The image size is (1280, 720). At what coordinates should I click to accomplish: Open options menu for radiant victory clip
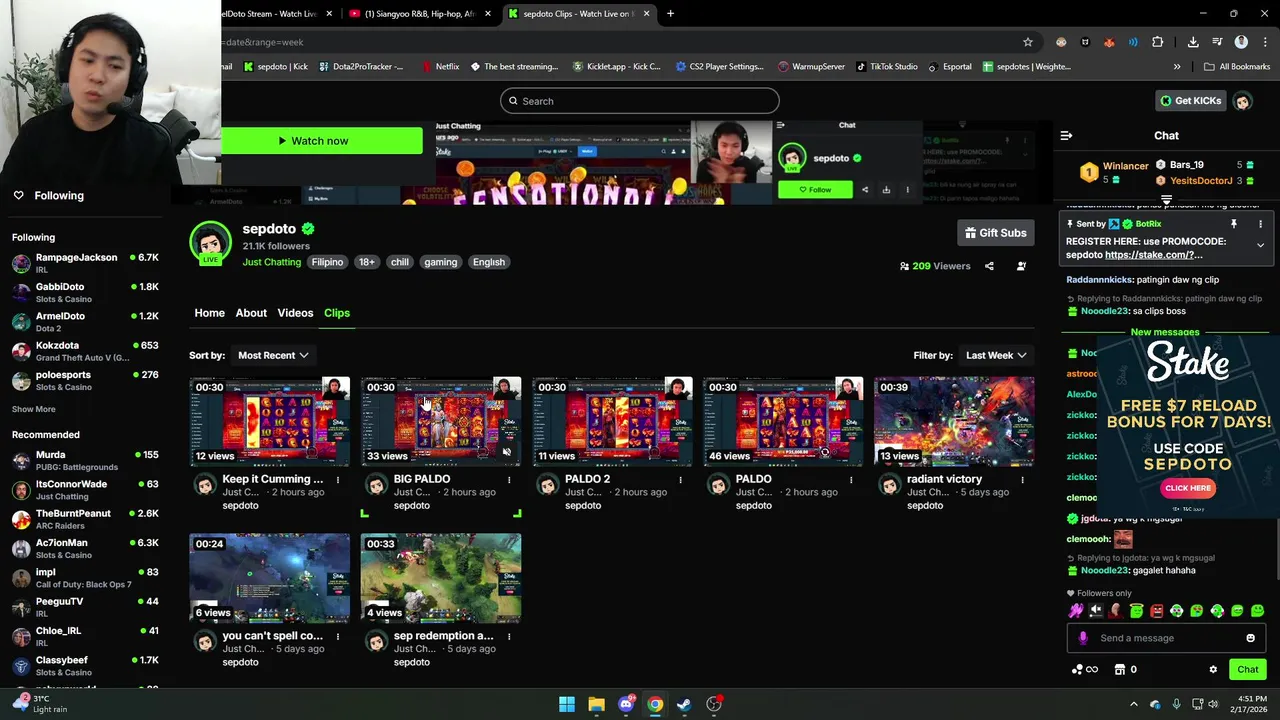1022,480
